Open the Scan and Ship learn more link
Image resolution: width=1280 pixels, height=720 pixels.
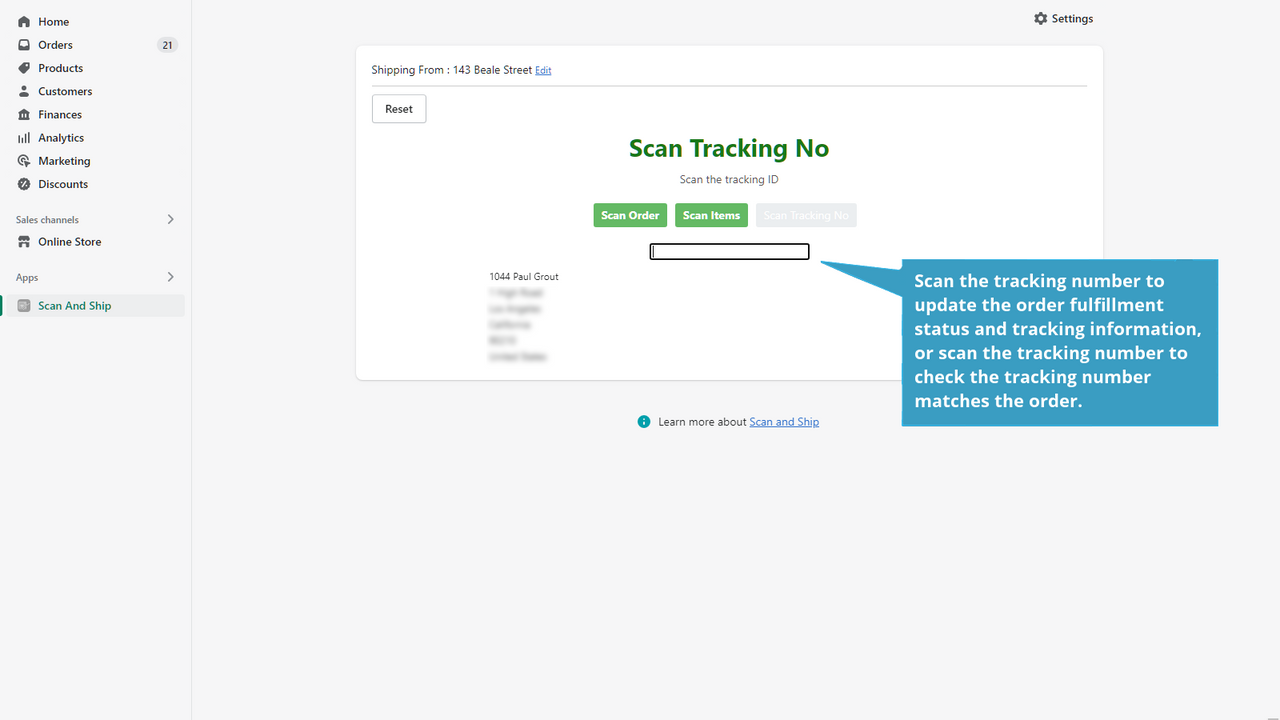click(784, 421)
